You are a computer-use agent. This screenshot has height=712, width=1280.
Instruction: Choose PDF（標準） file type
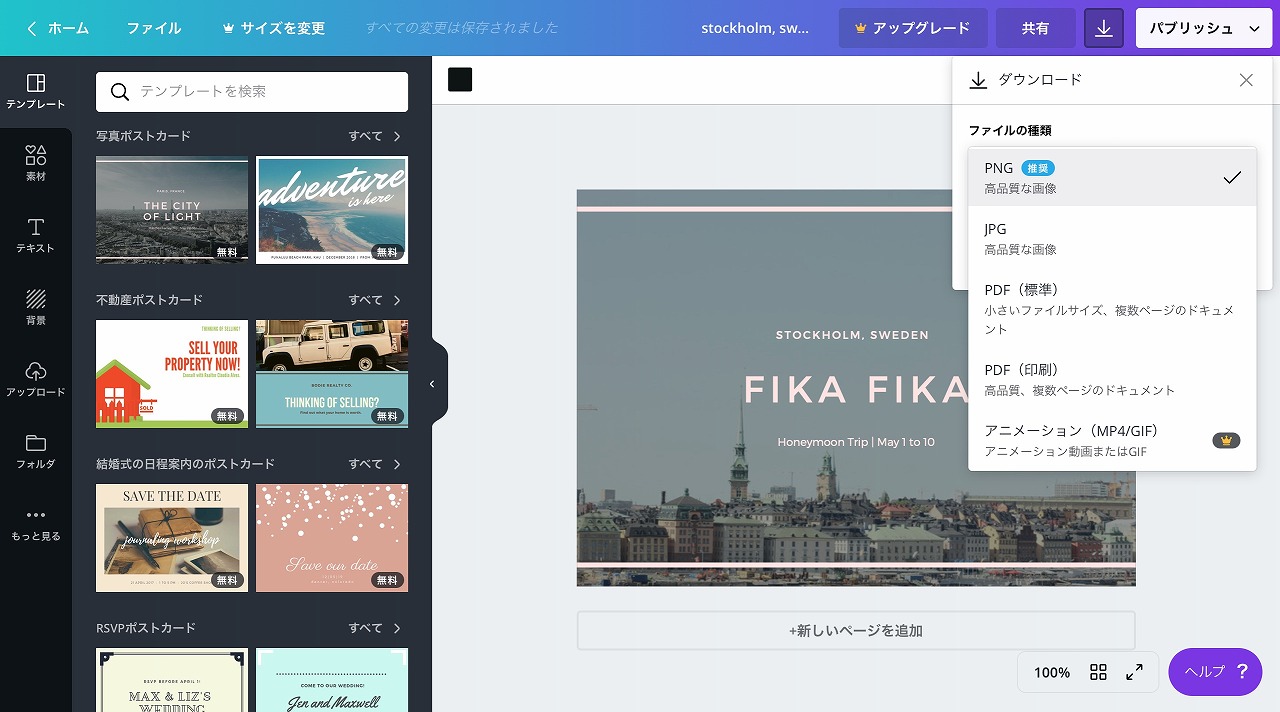point(1112,308)
